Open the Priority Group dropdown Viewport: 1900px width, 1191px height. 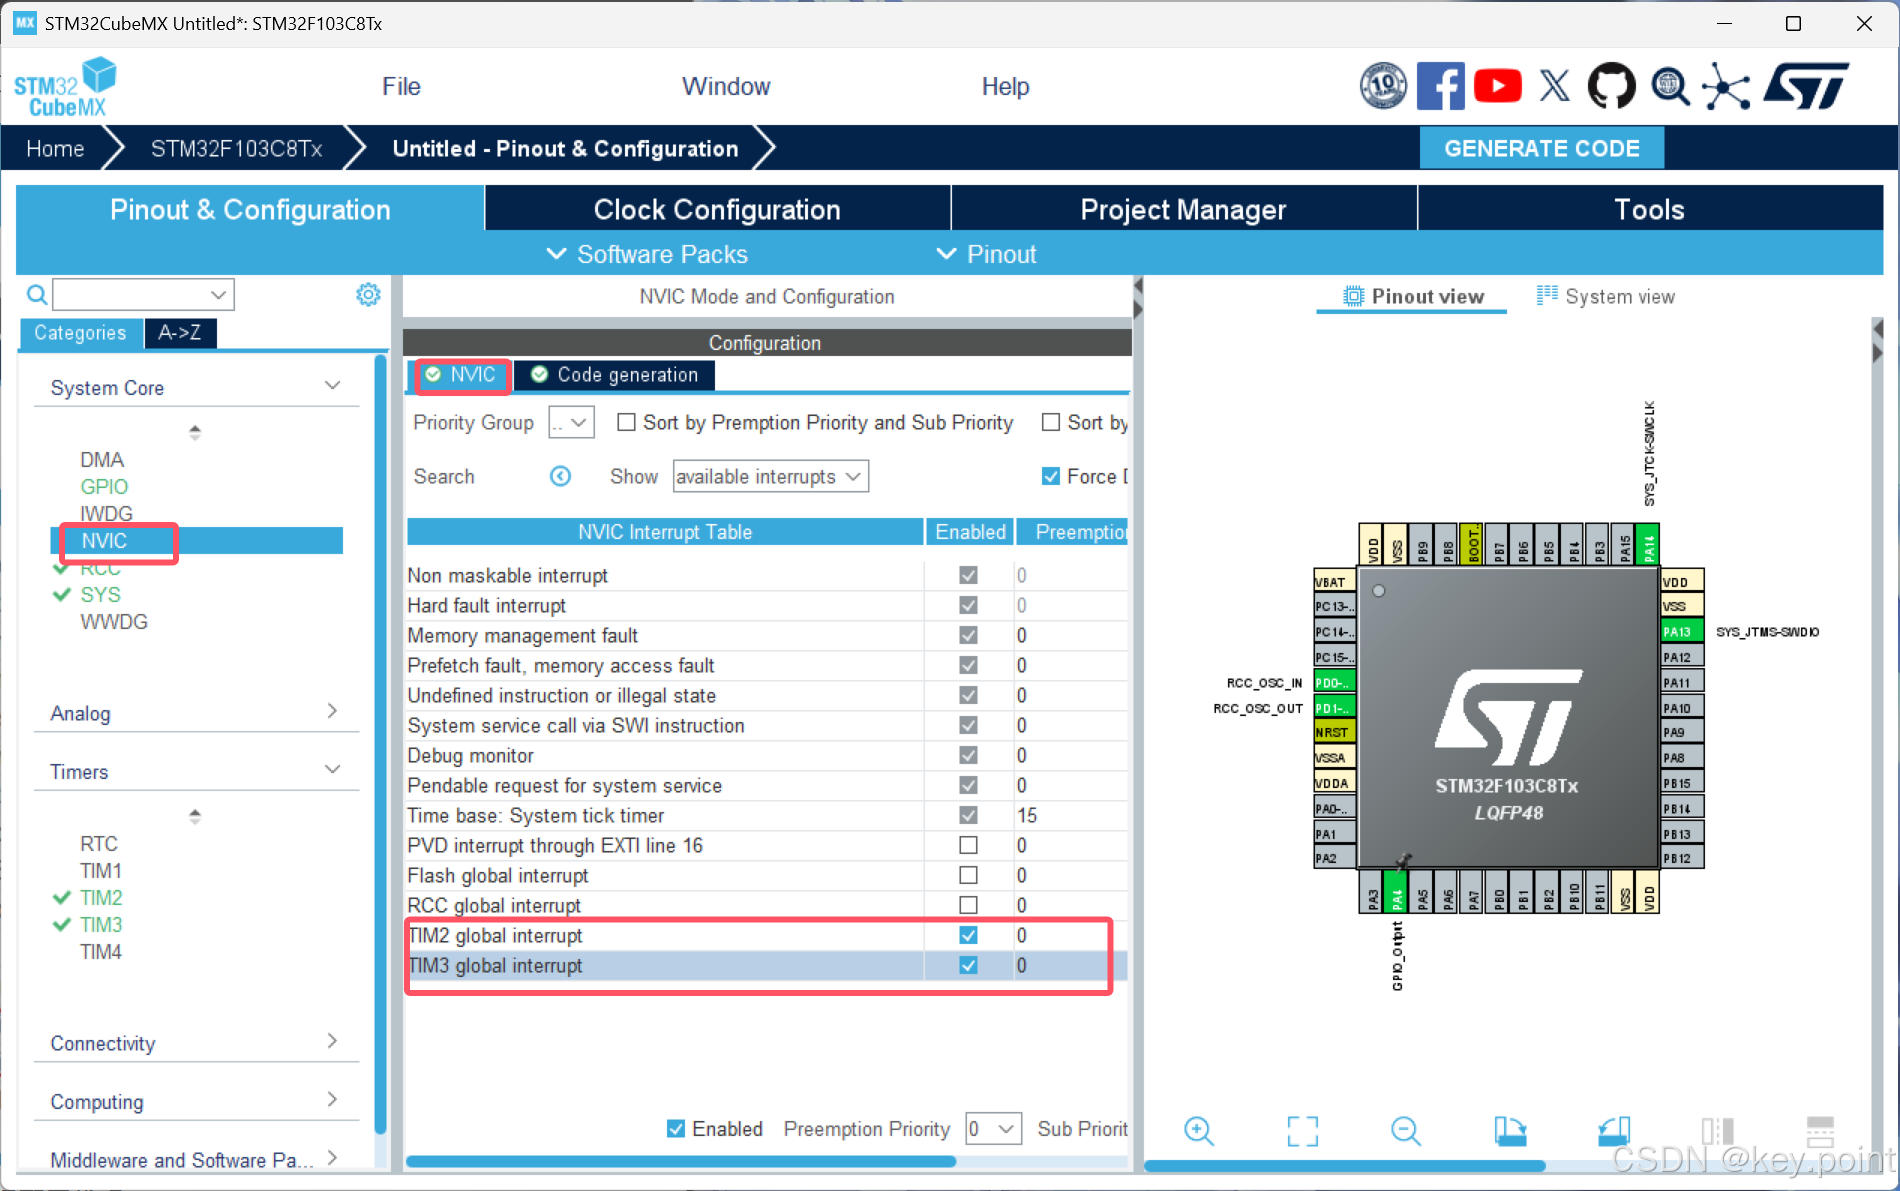(572, 423)
